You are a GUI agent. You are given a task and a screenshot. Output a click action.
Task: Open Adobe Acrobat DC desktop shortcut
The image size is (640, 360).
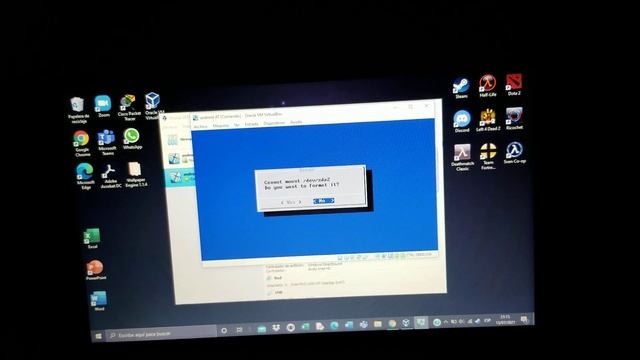click(110, 176)
